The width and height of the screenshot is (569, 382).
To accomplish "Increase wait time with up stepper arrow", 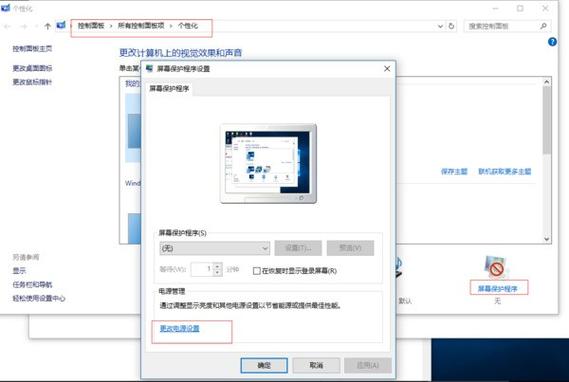I will tap(217, 266).
